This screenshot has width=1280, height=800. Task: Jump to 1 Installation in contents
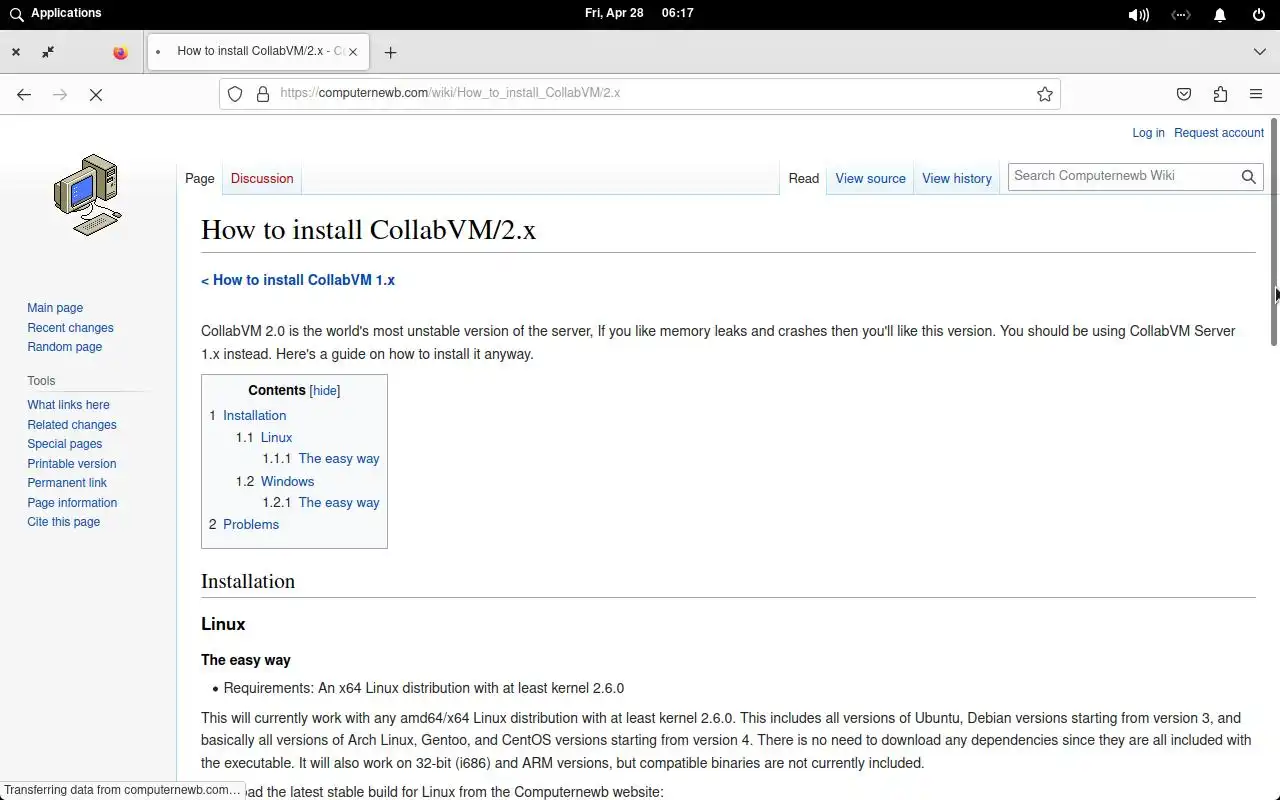tap(248, 415)
